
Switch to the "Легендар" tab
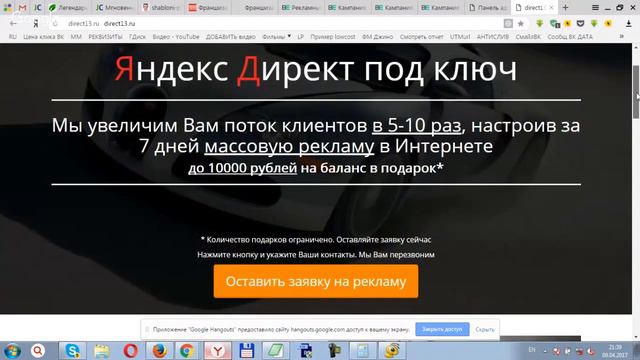(68, 7)
